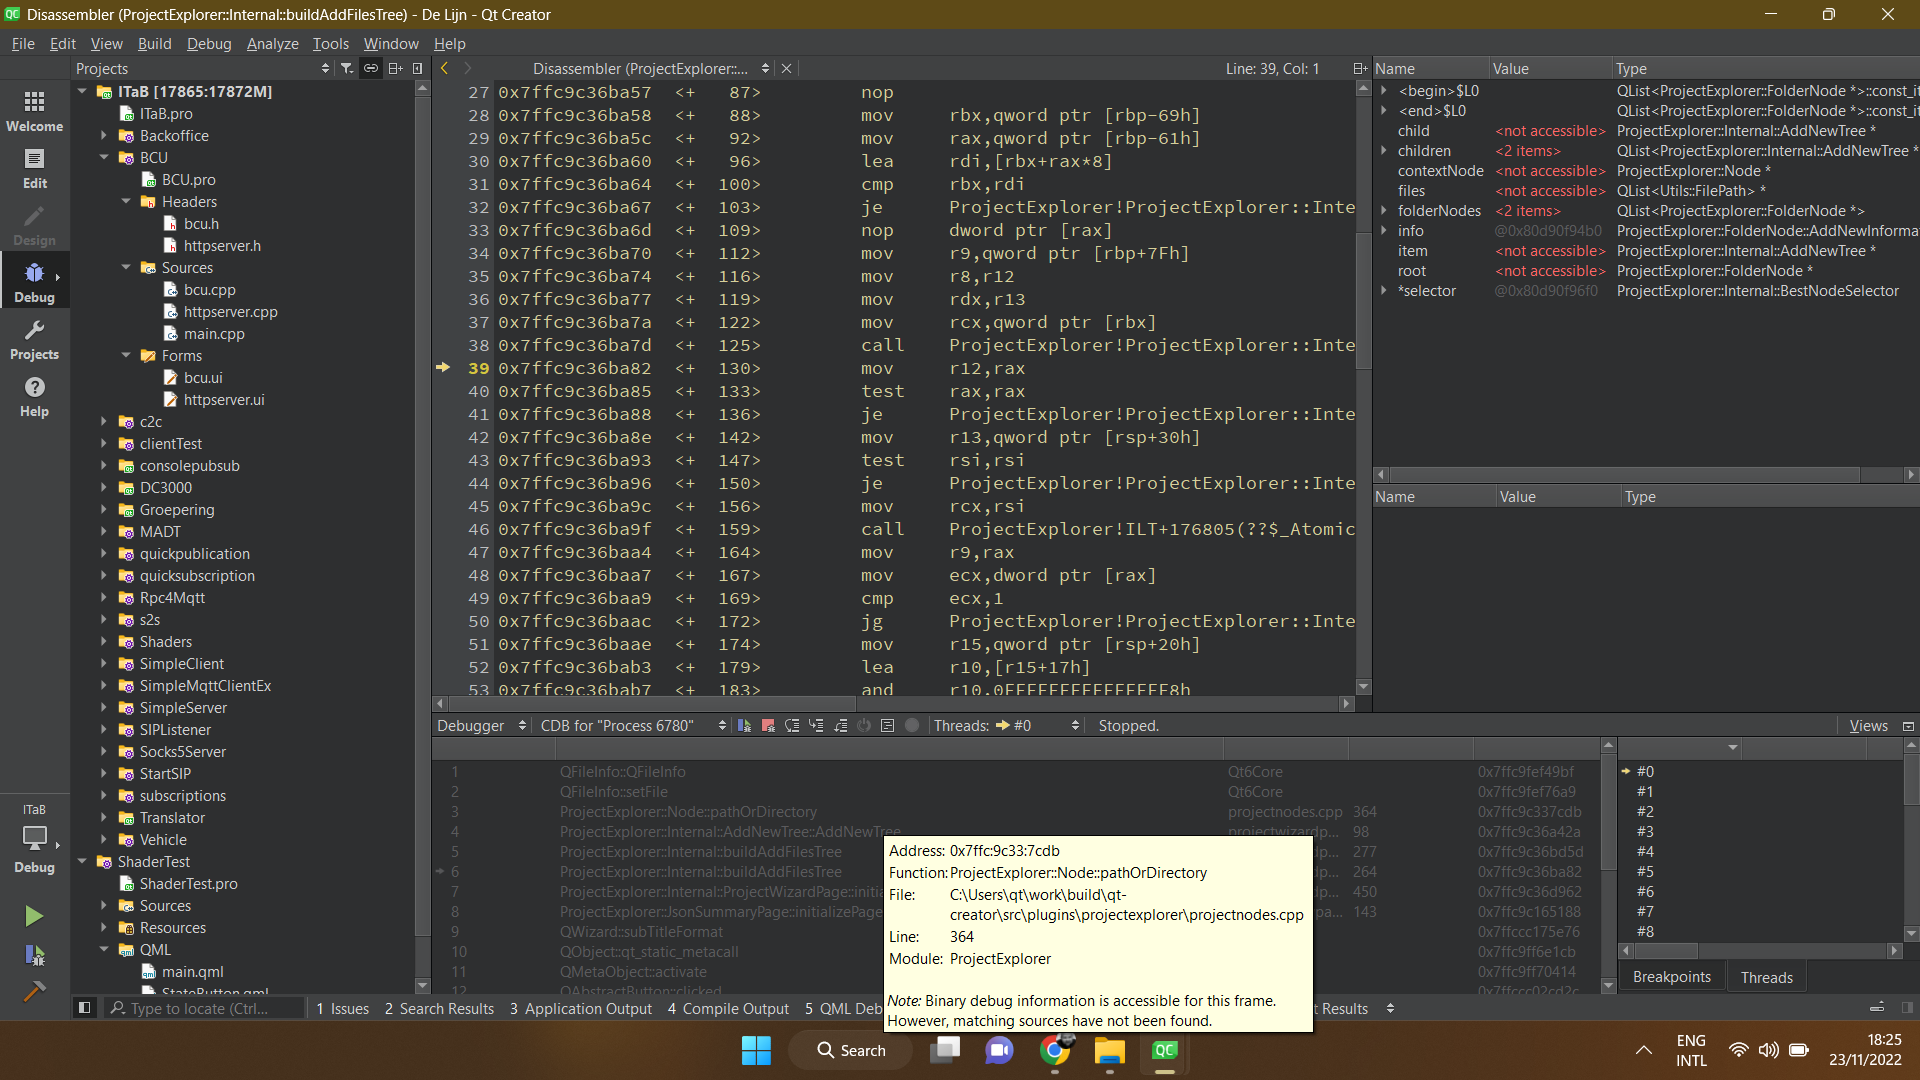Build project with the hammer icon
The width and height of the screenshot is (1920, 1080).
[34, 991]
